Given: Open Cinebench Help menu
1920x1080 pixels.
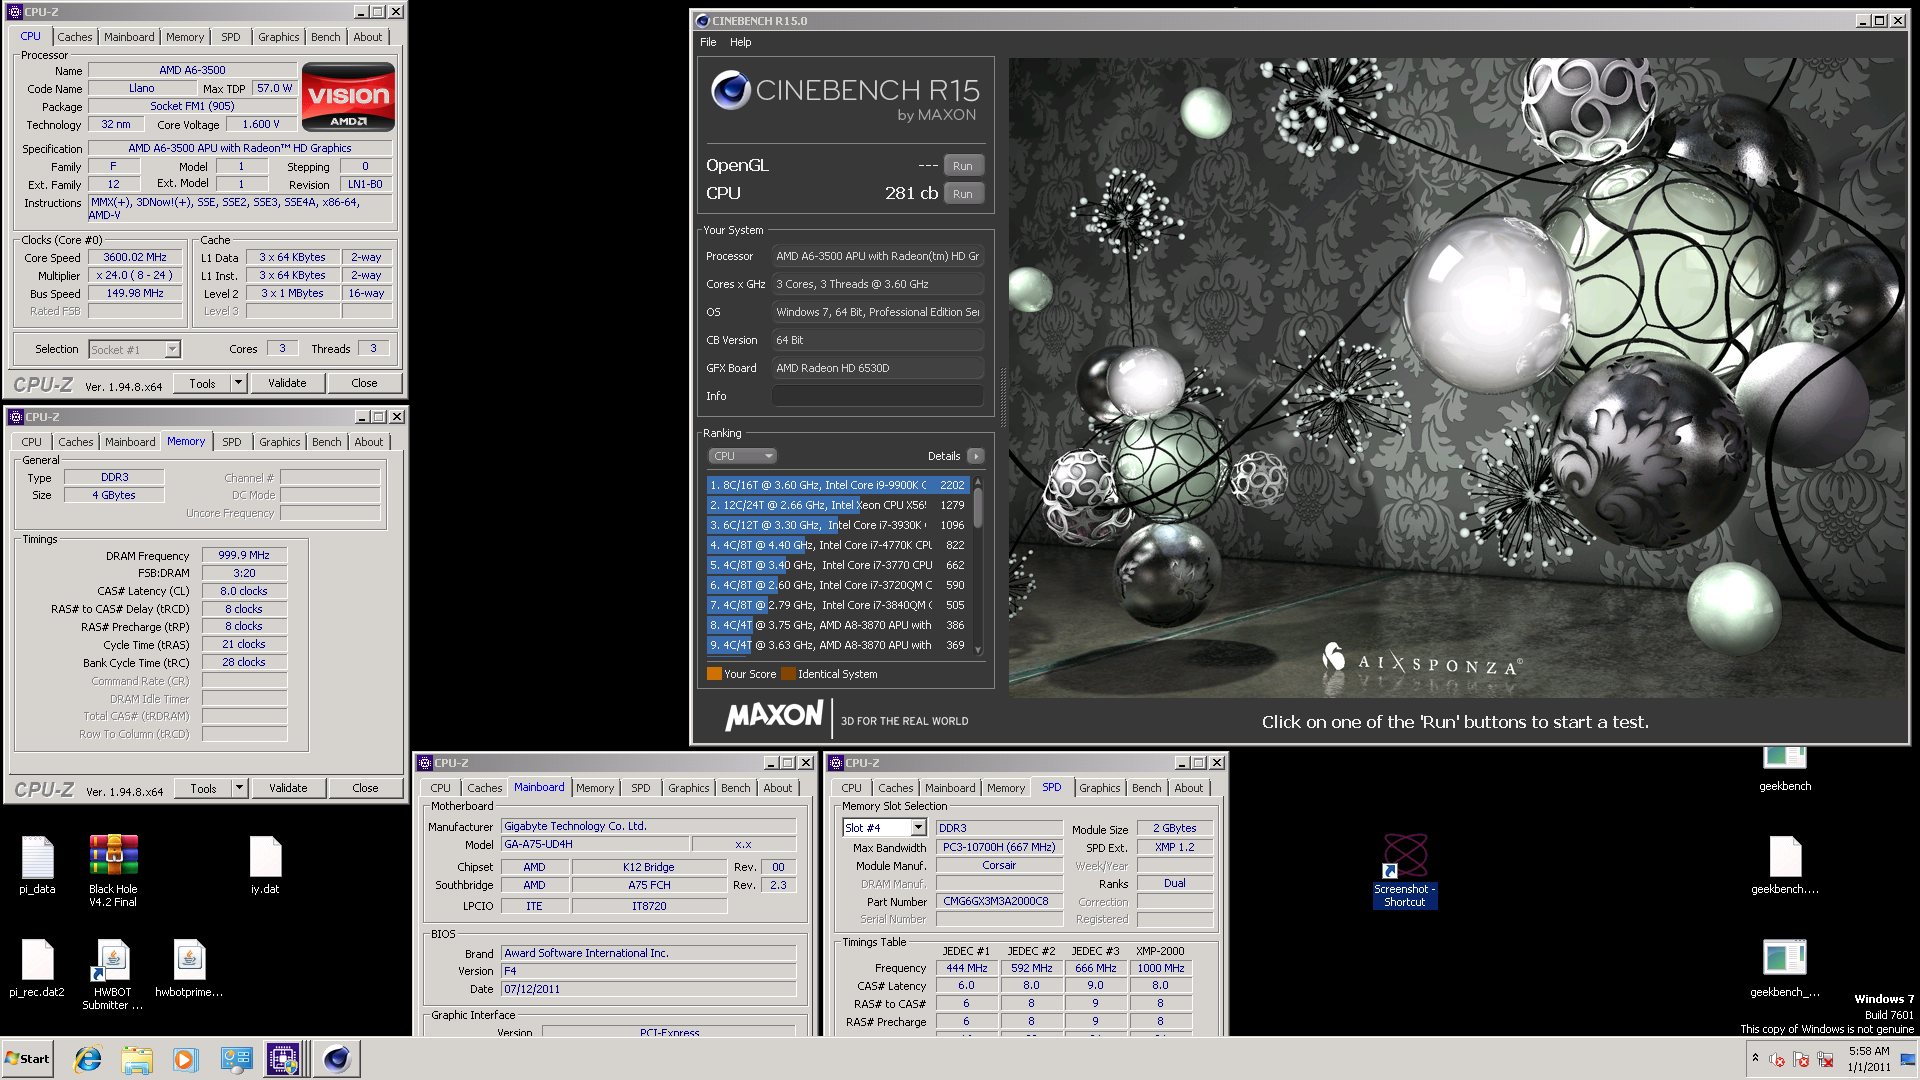Looking at the screenshot, I should 740,42.
